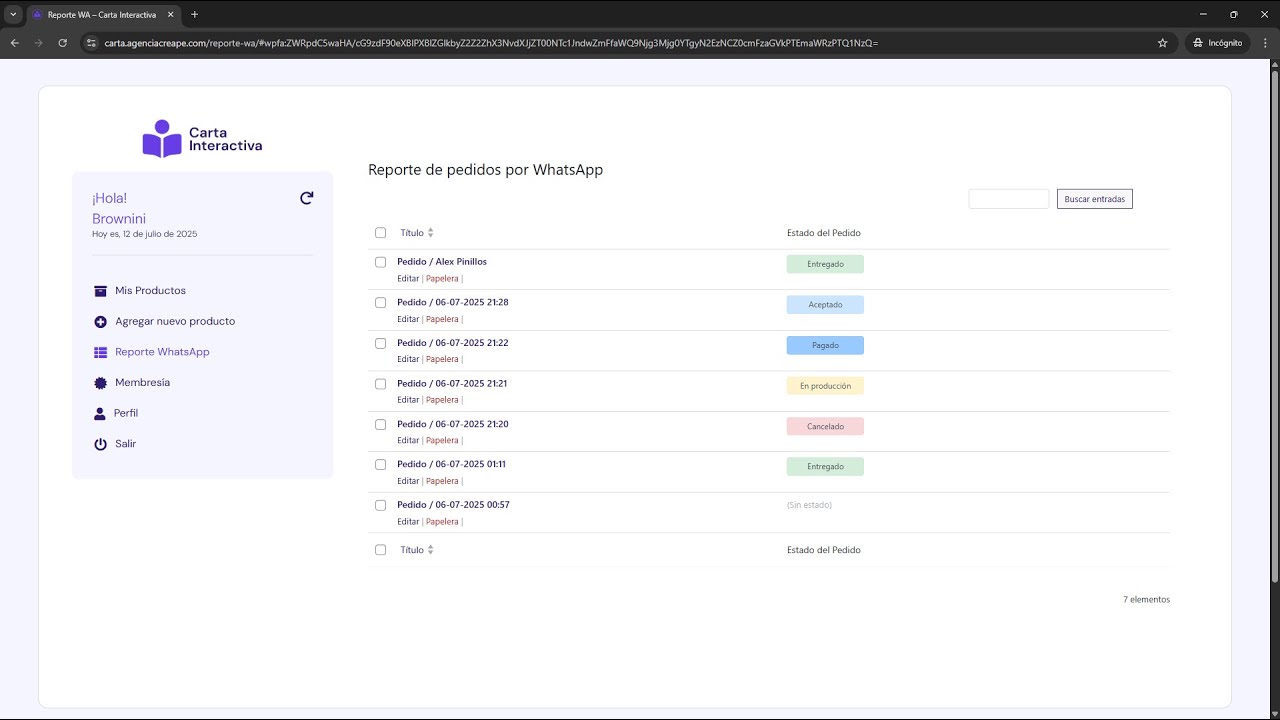Image resolution: width=1280 pixels, height=720 pixels.
Task: Check the Pedido 06-07-2025 21:28 row
Action: (x=380, y=302)
